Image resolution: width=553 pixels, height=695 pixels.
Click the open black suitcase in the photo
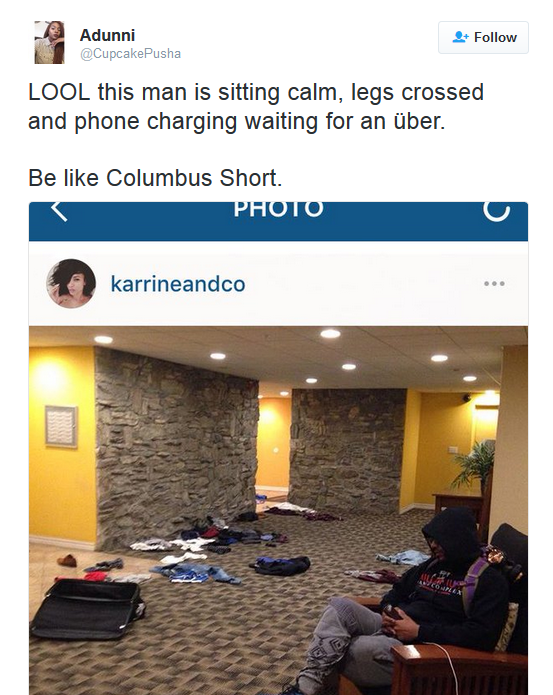[87, 609]
